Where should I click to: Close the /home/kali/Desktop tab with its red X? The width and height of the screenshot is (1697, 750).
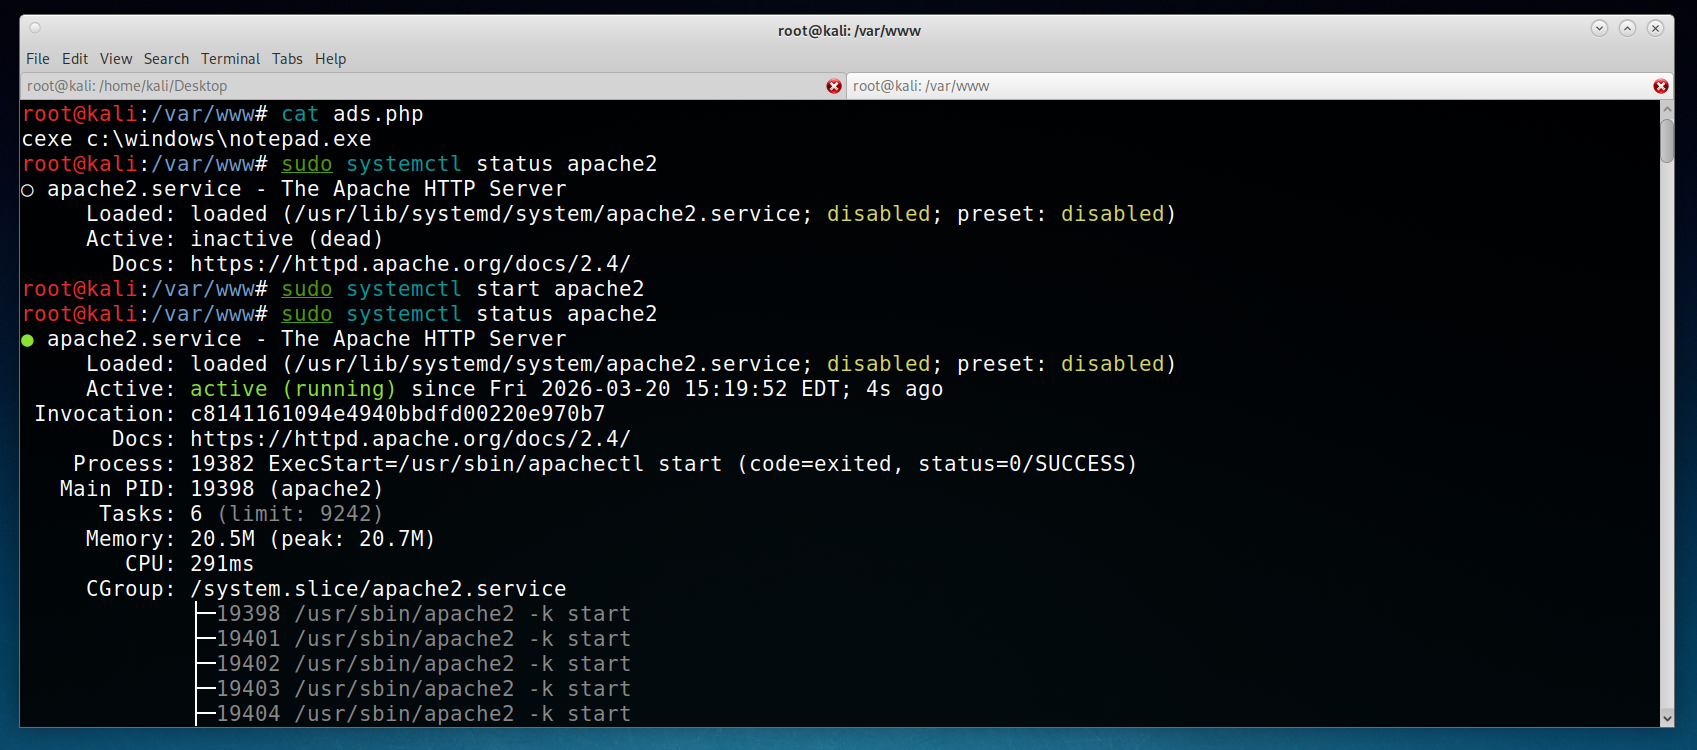coord(834,87)
